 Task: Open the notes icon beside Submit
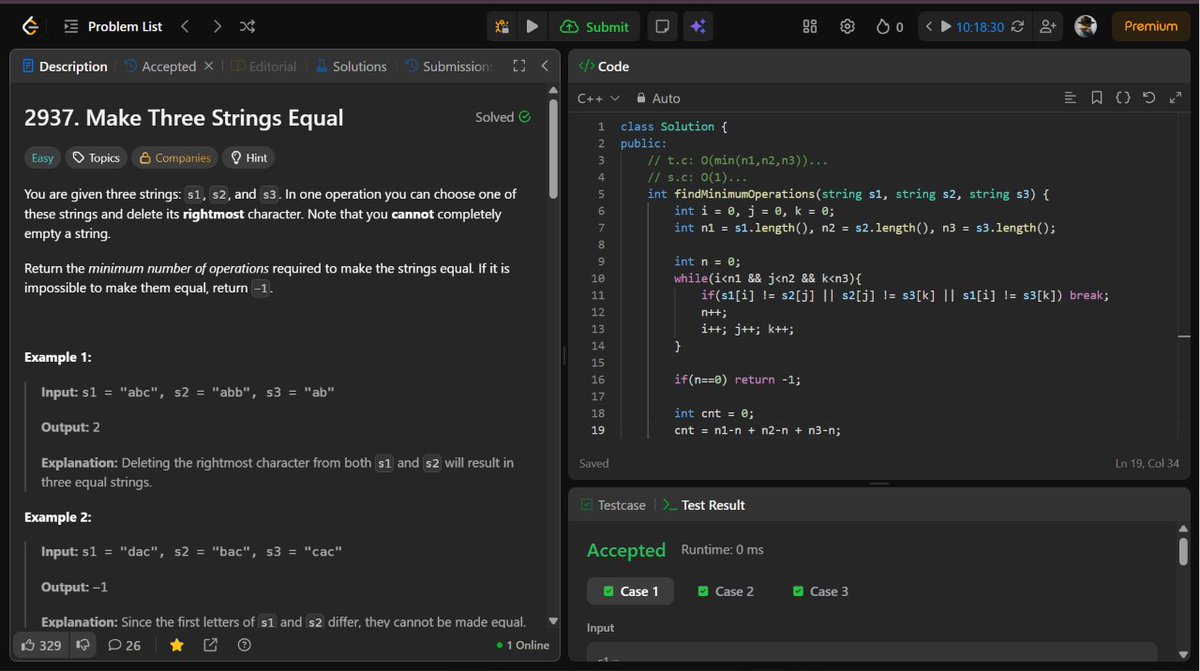[x=662, y=27]
